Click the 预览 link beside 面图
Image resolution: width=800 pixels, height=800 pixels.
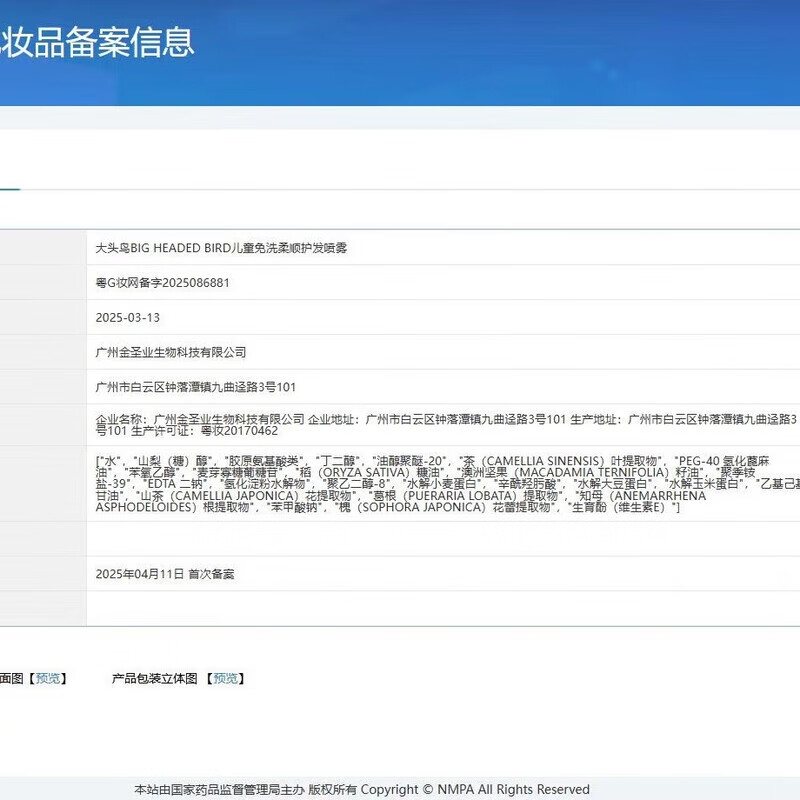coord(48,678)
